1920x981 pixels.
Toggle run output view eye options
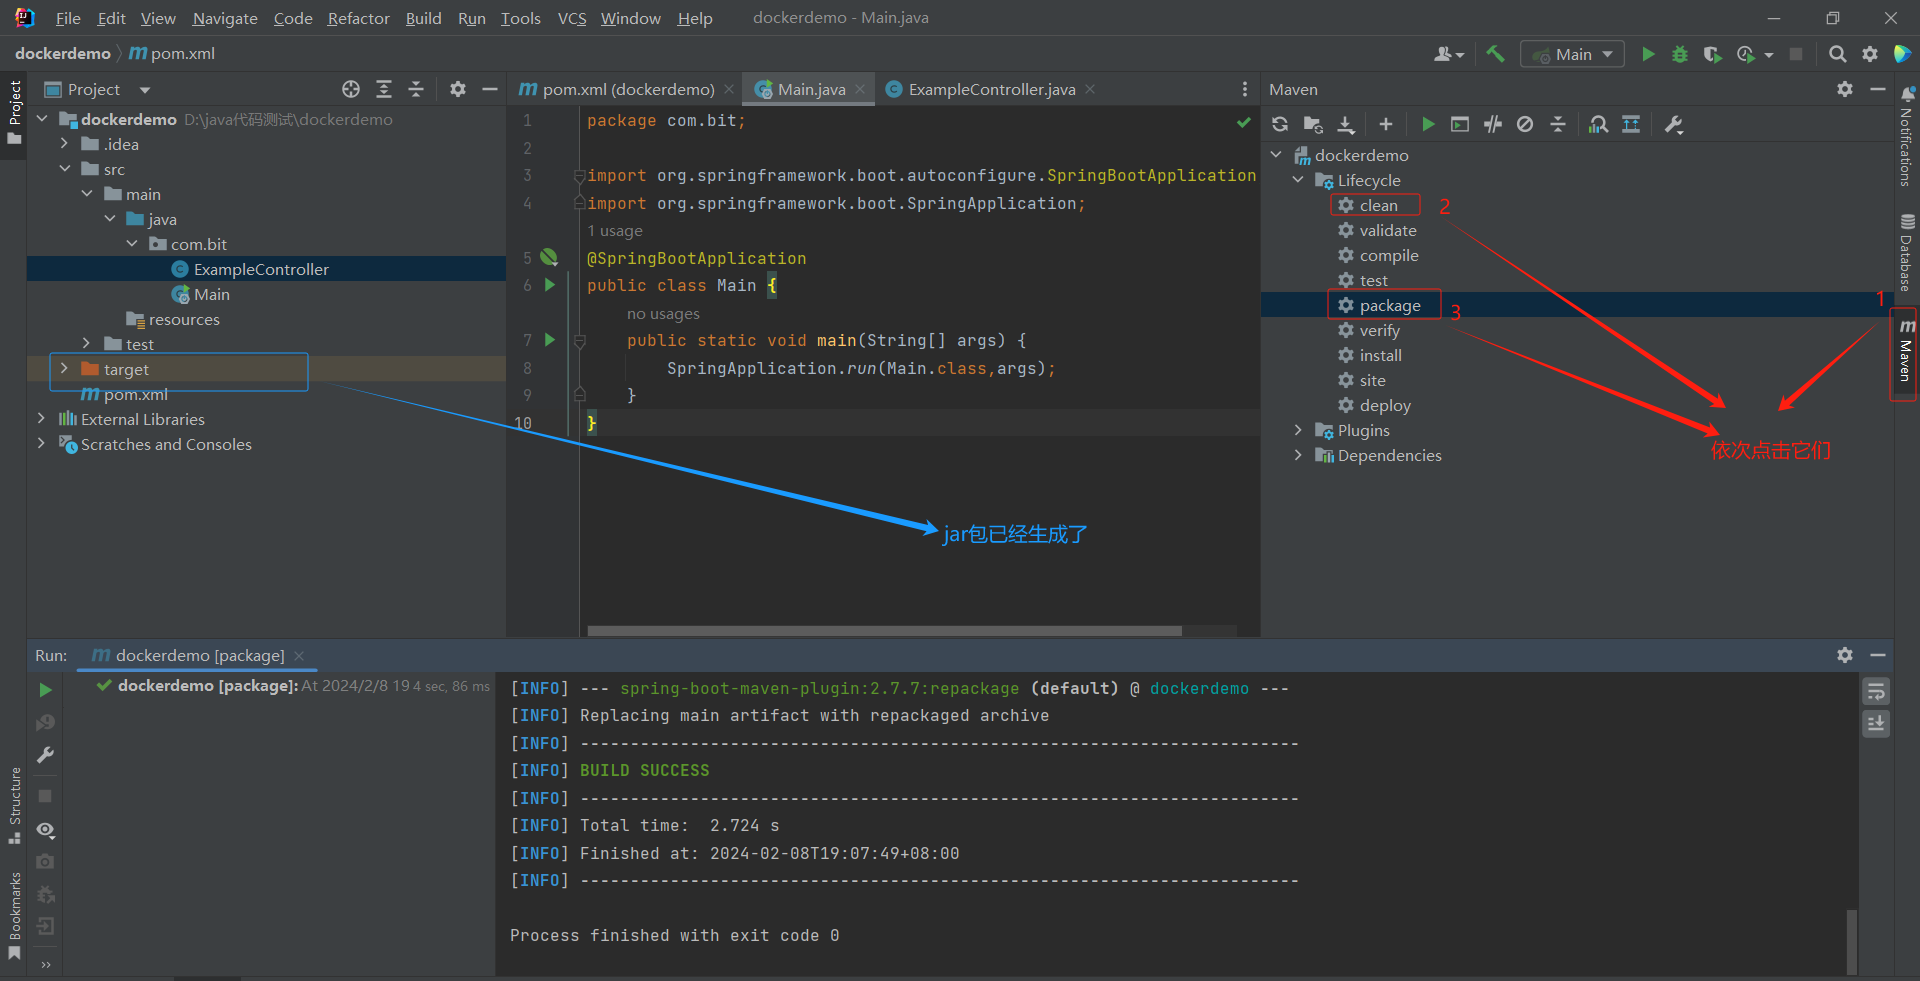[x=45, y=830]
